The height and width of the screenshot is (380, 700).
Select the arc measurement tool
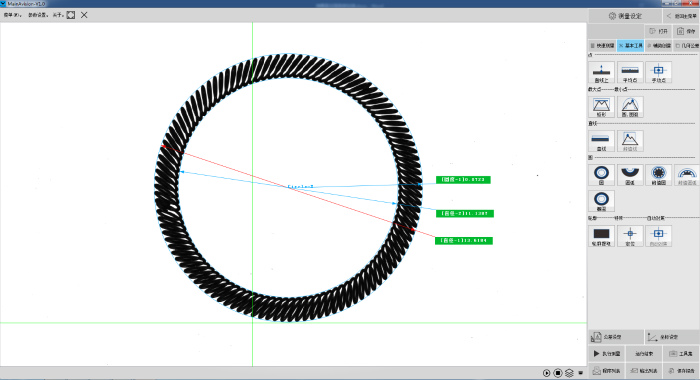pos(630,175)
